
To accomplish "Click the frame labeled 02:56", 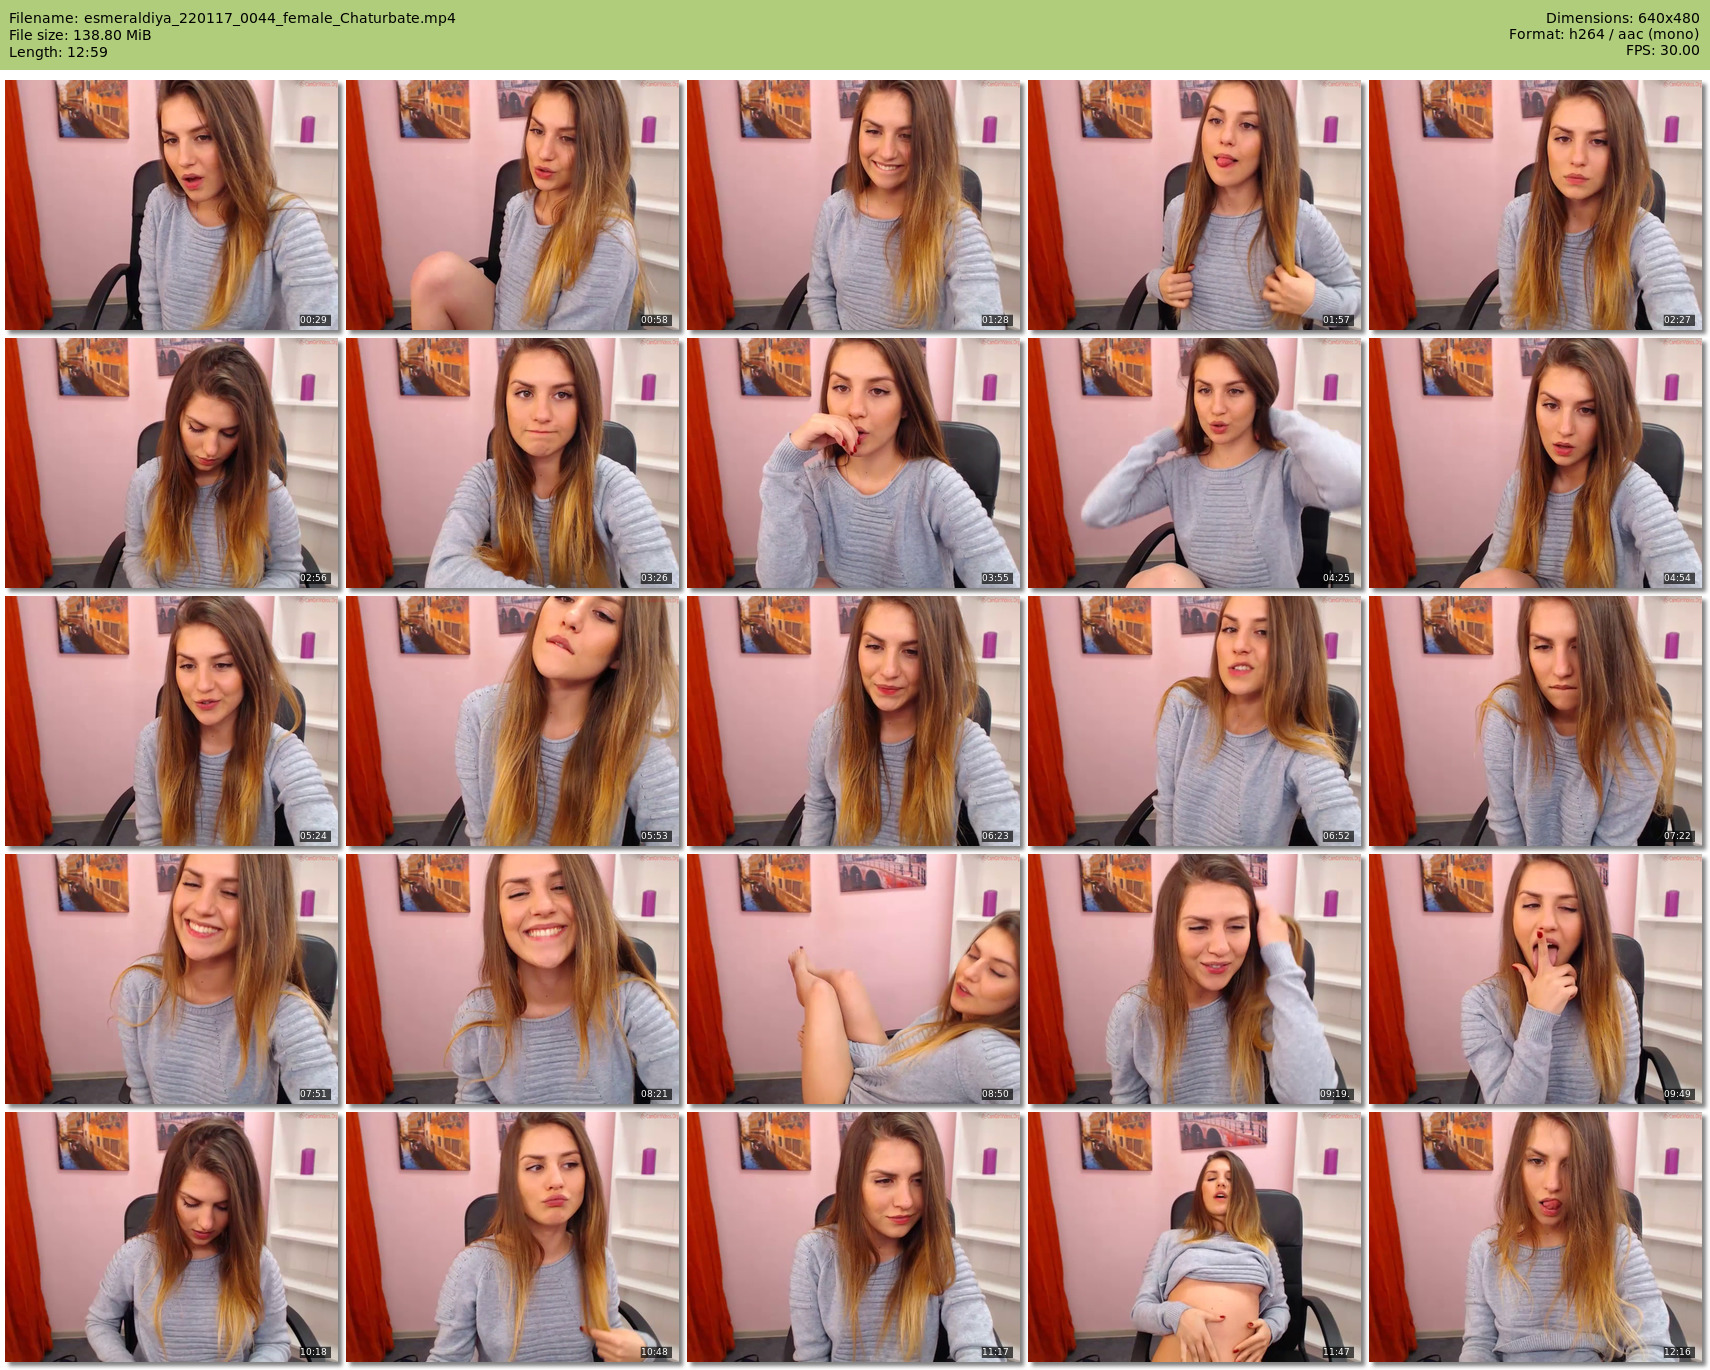I will tap(172, 463).
